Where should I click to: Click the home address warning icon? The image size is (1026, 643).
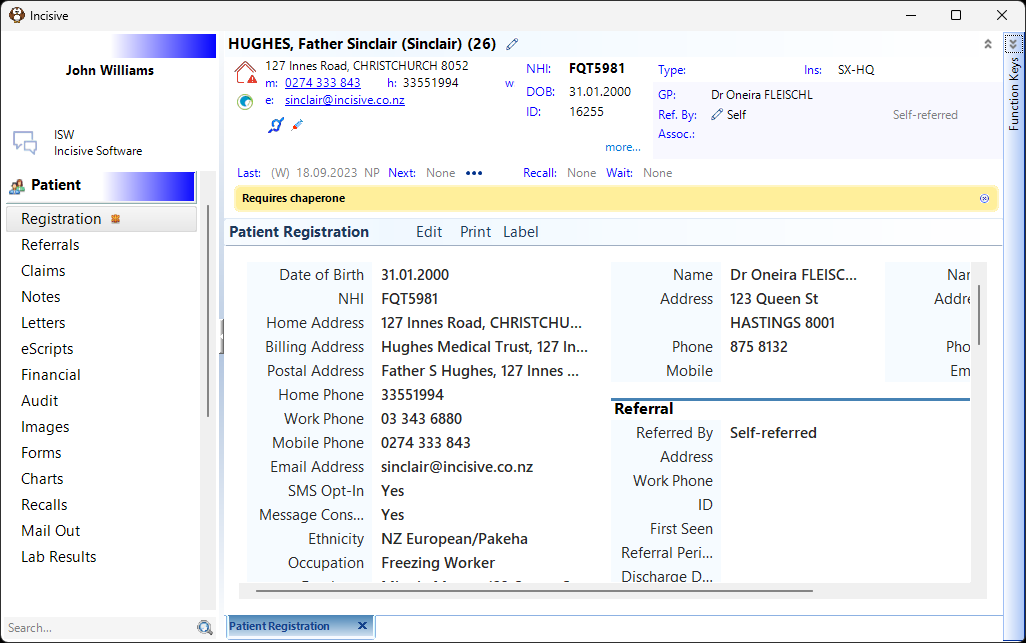point(246,72)
